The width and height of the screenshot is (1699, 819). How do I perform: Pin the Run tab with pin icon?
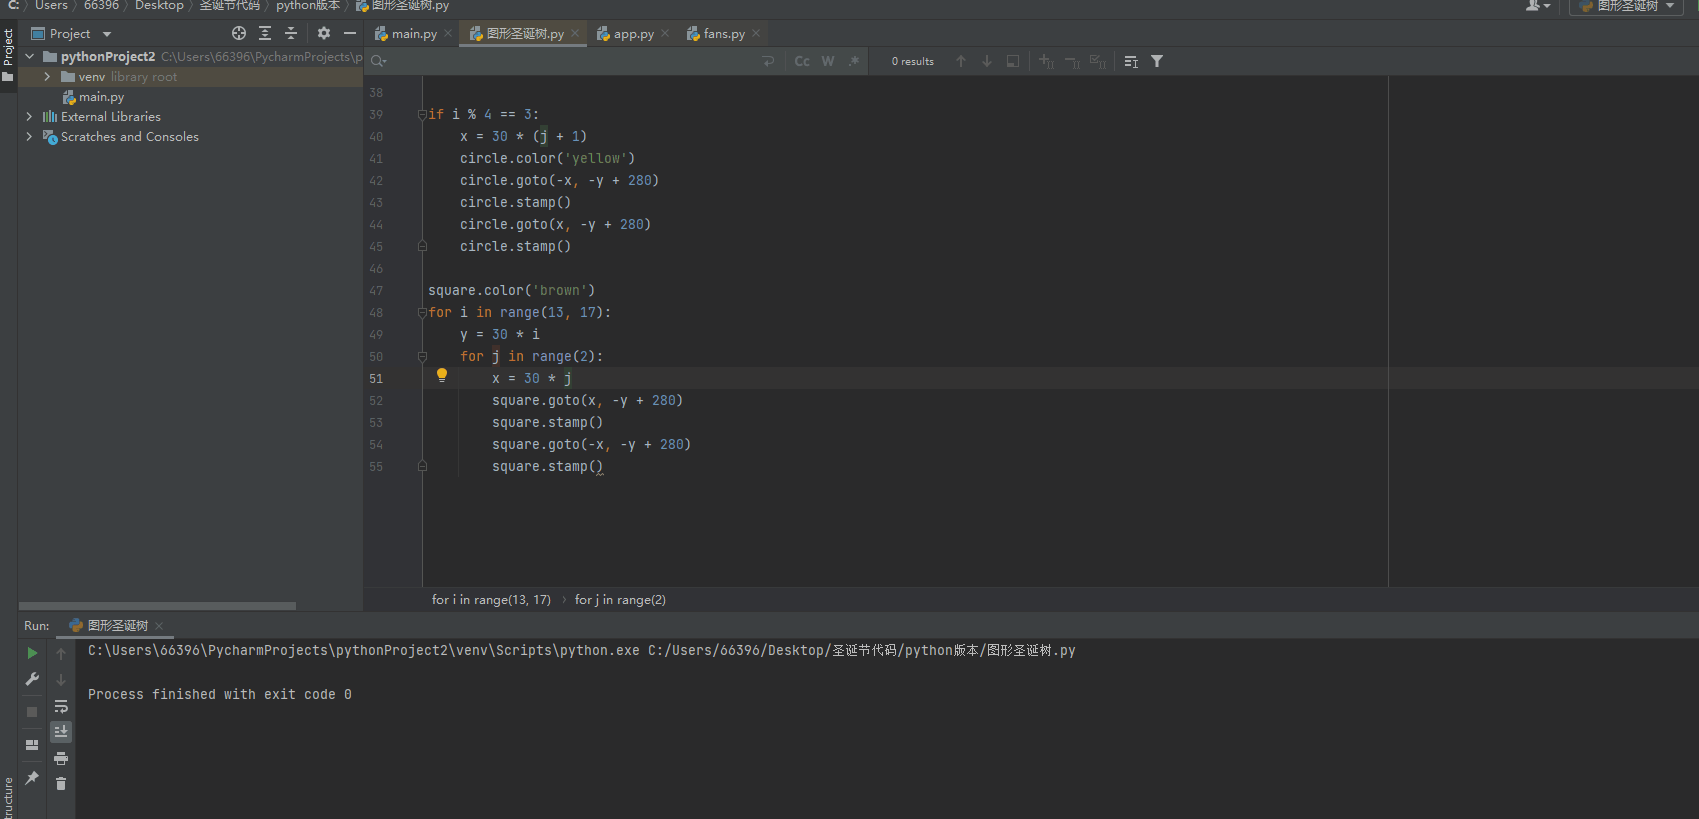point(32,778)
